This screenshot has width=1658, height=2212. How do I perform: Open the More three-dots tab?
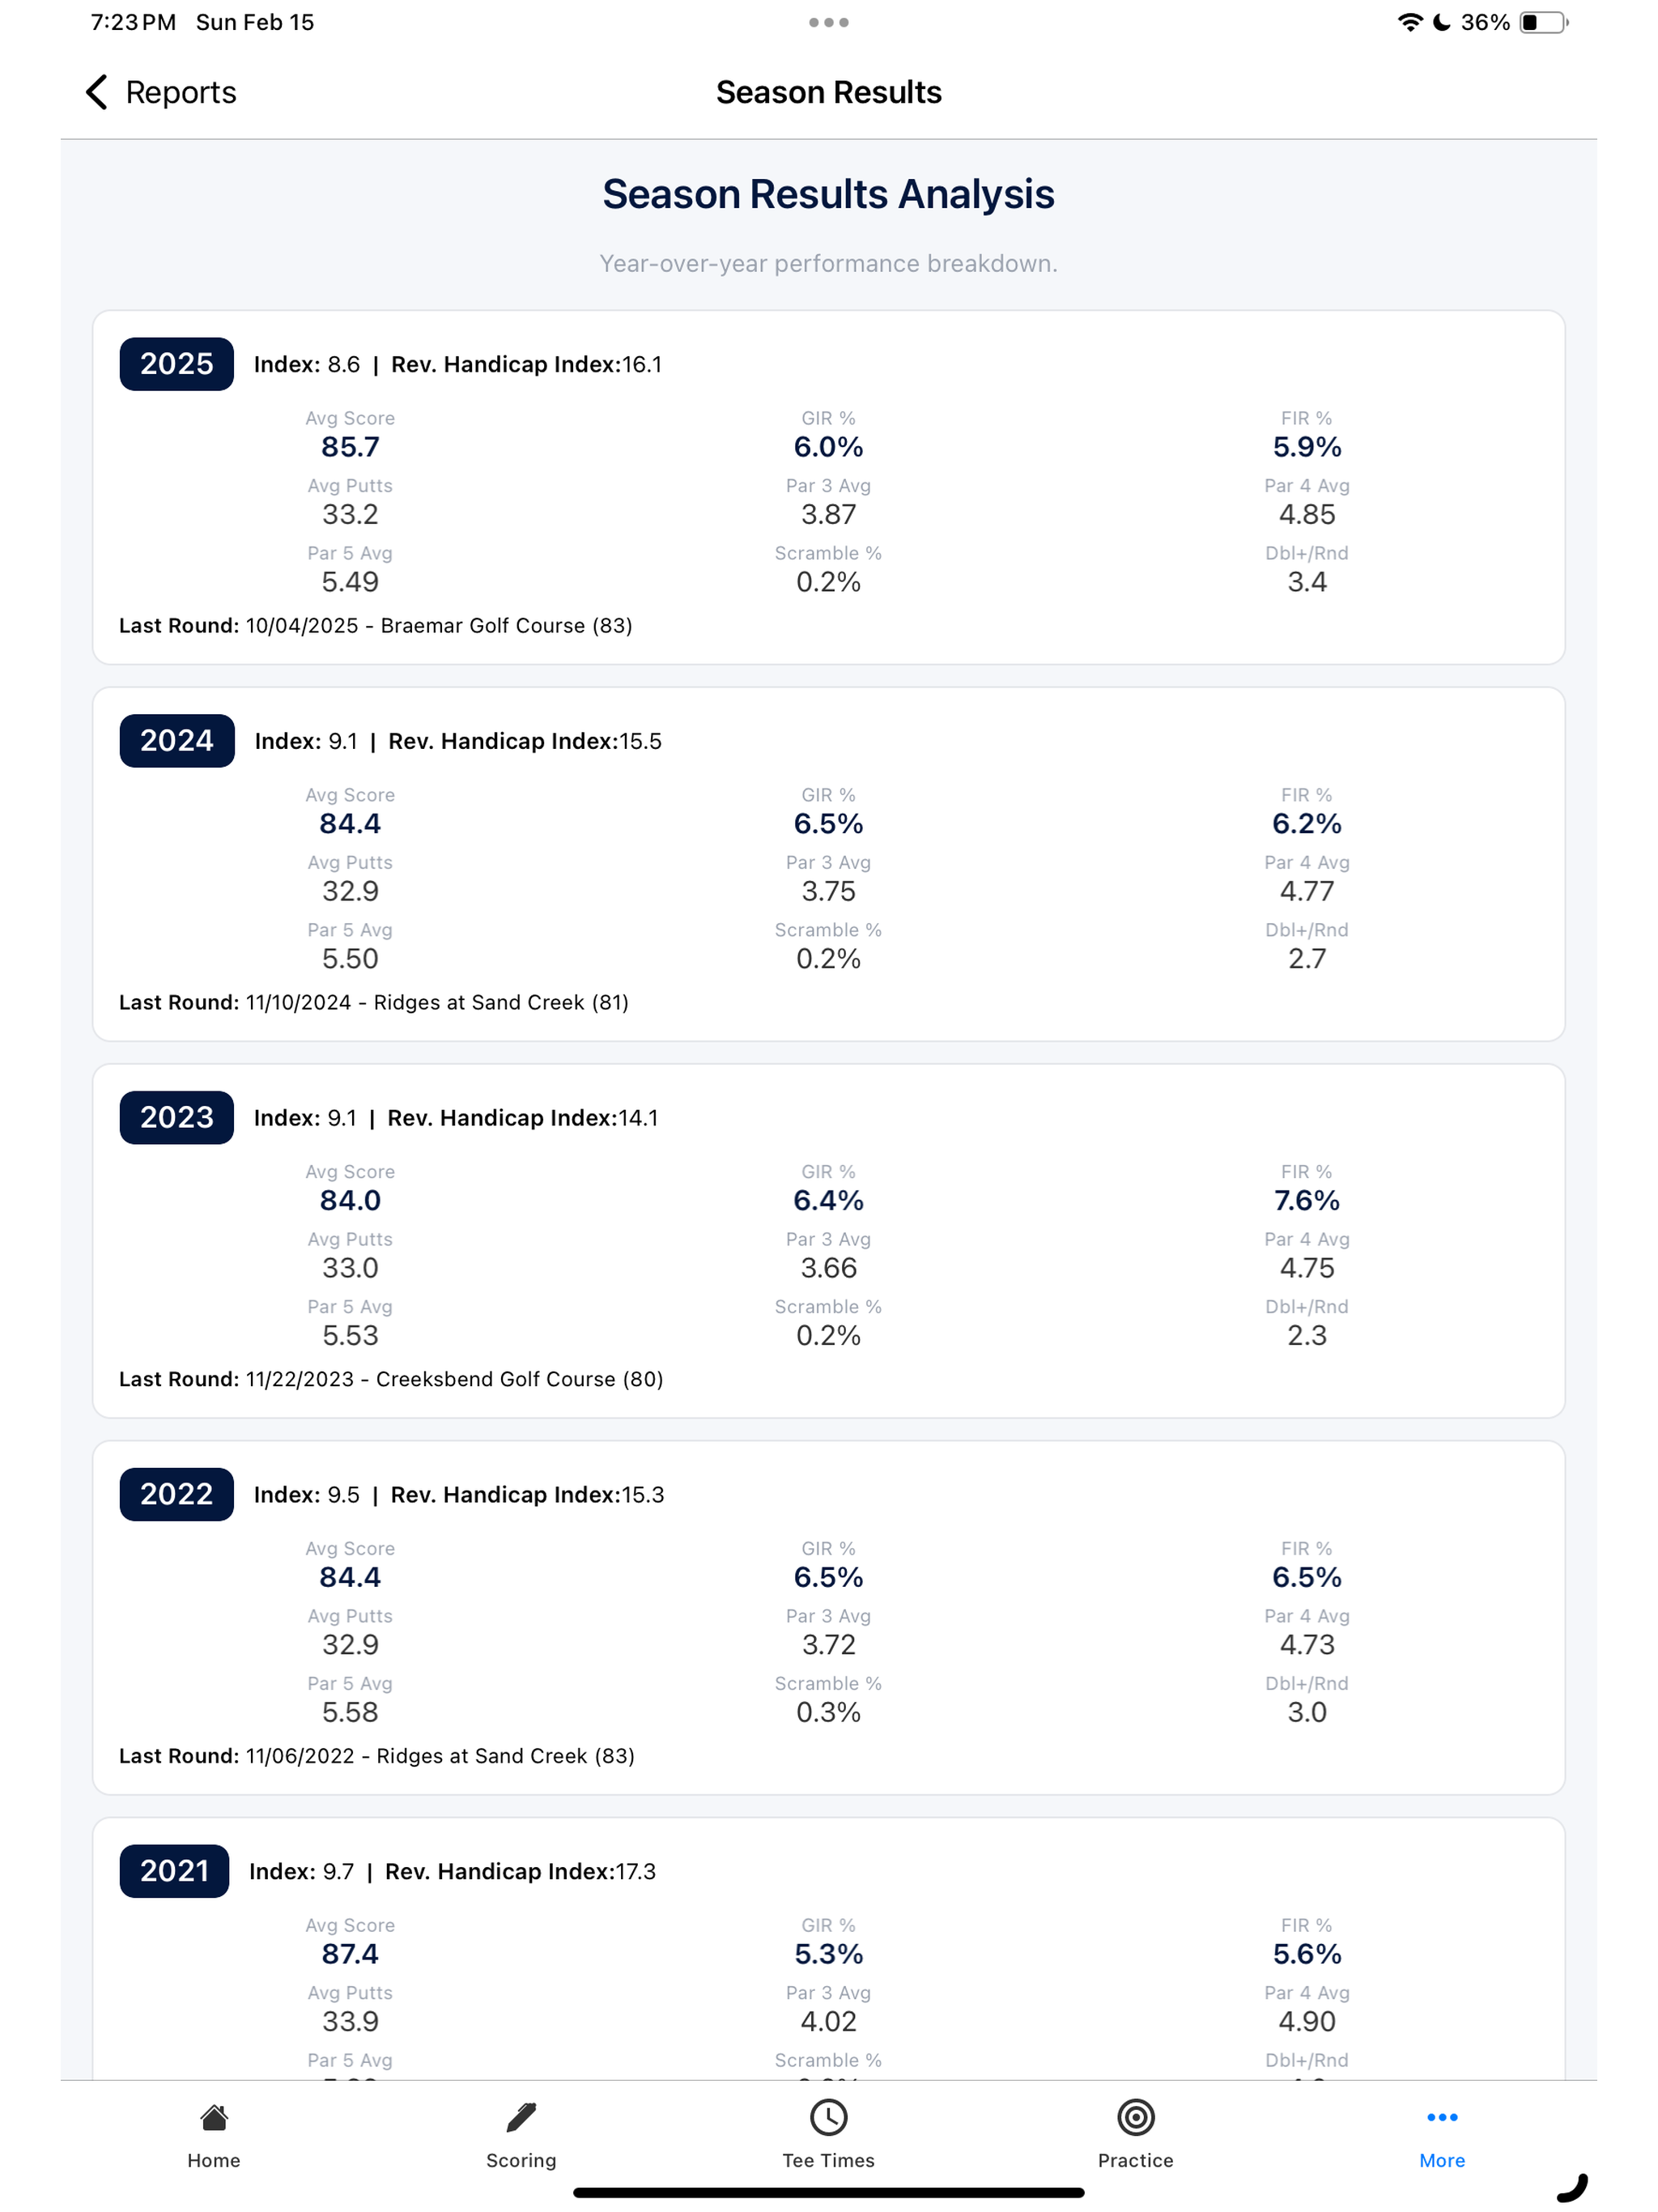[x=1442, y=2117]
